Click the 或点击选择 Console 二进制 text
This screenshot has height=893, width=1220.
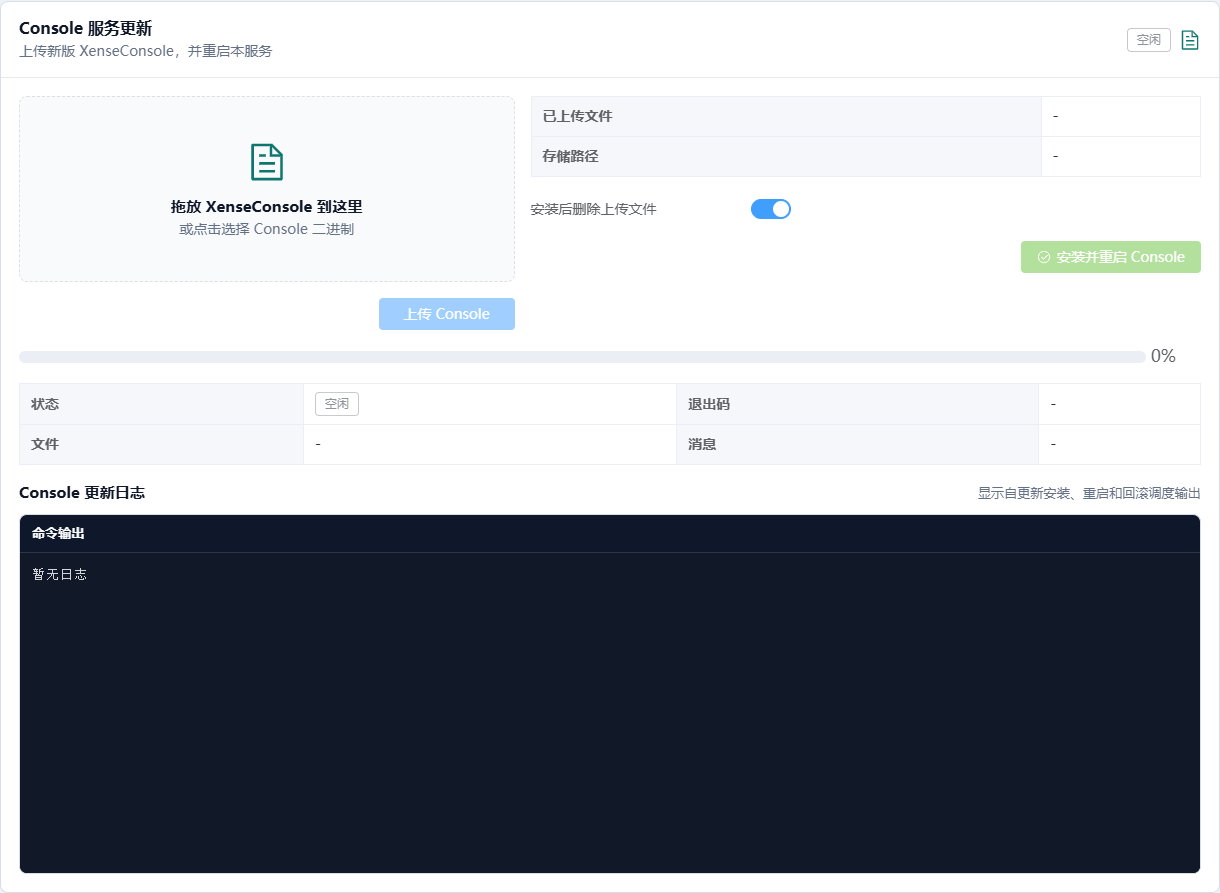[x=267, y=229]
